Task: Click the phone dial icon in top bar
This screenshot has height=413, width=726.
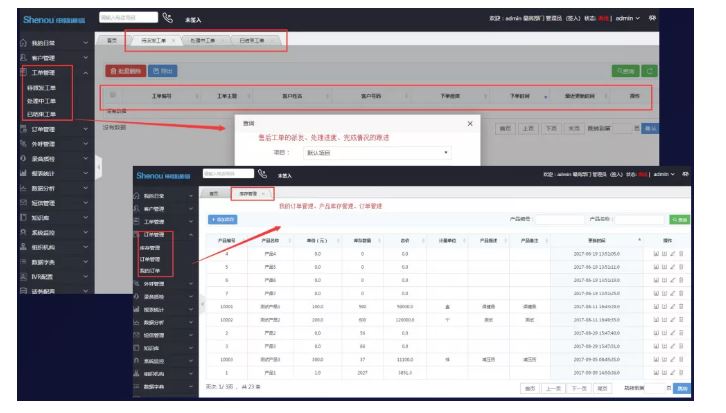Action: (166, 18)
